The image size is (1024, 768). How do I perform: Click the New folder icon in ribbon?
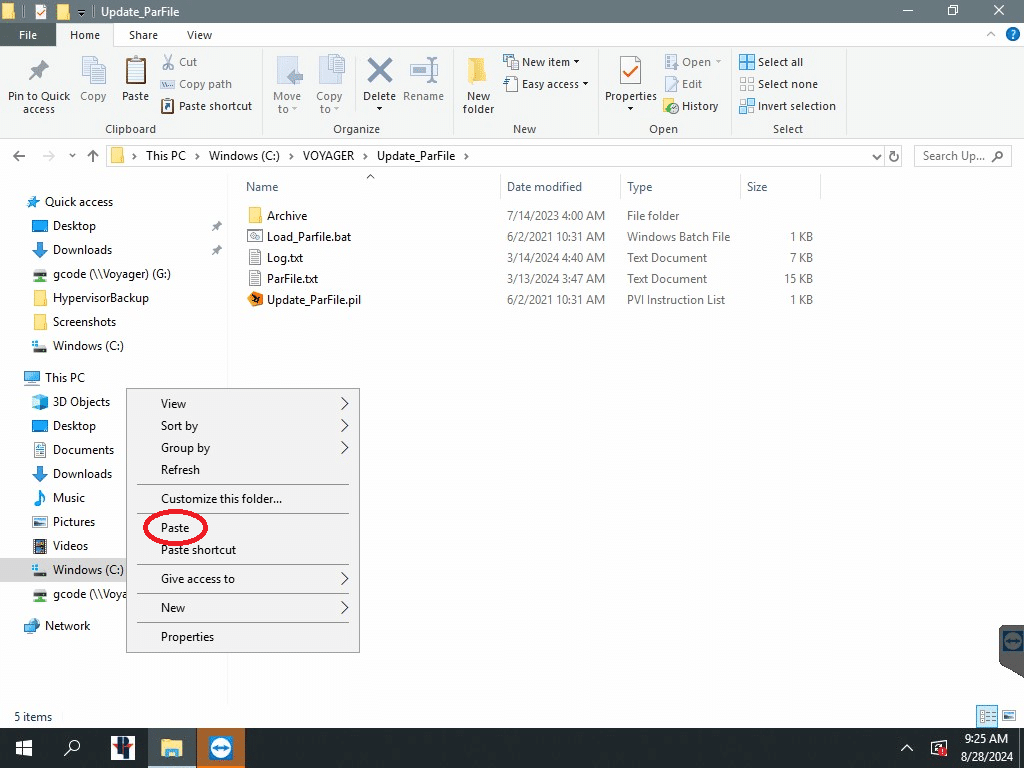coord(478,73)
